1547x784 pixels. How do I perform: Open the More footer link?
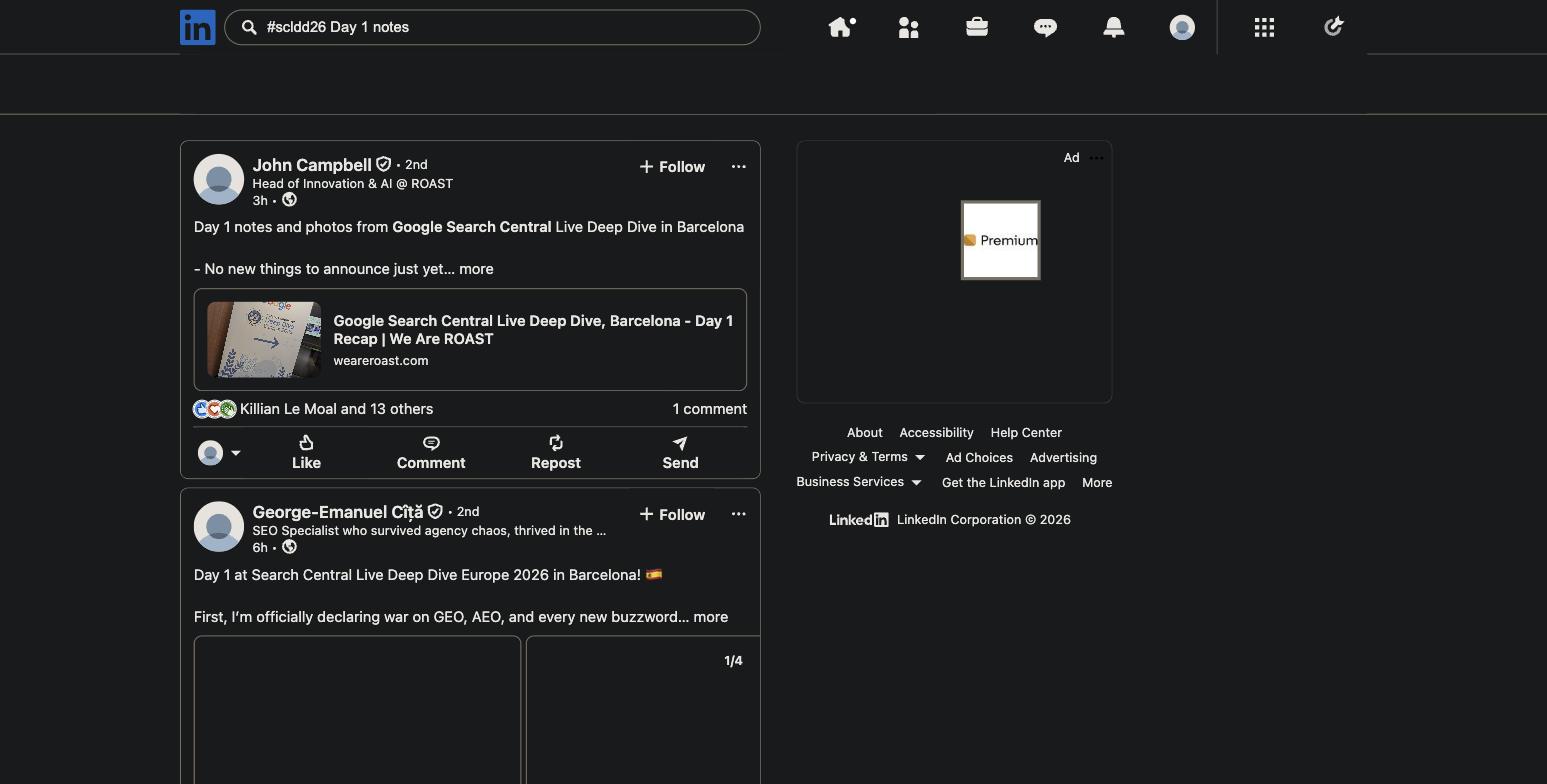[1097, 483]
